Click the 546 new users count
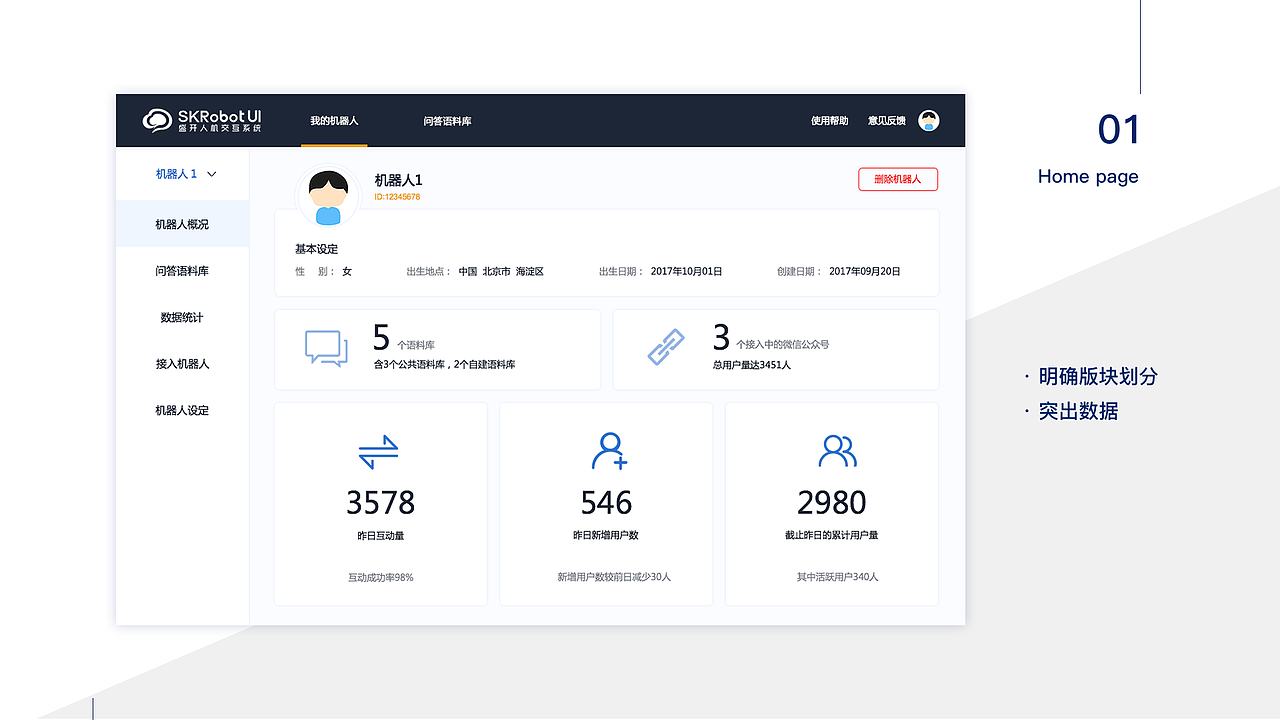Image resolution: width=1280 pixels, height=720 pixels. coord(606,502)
